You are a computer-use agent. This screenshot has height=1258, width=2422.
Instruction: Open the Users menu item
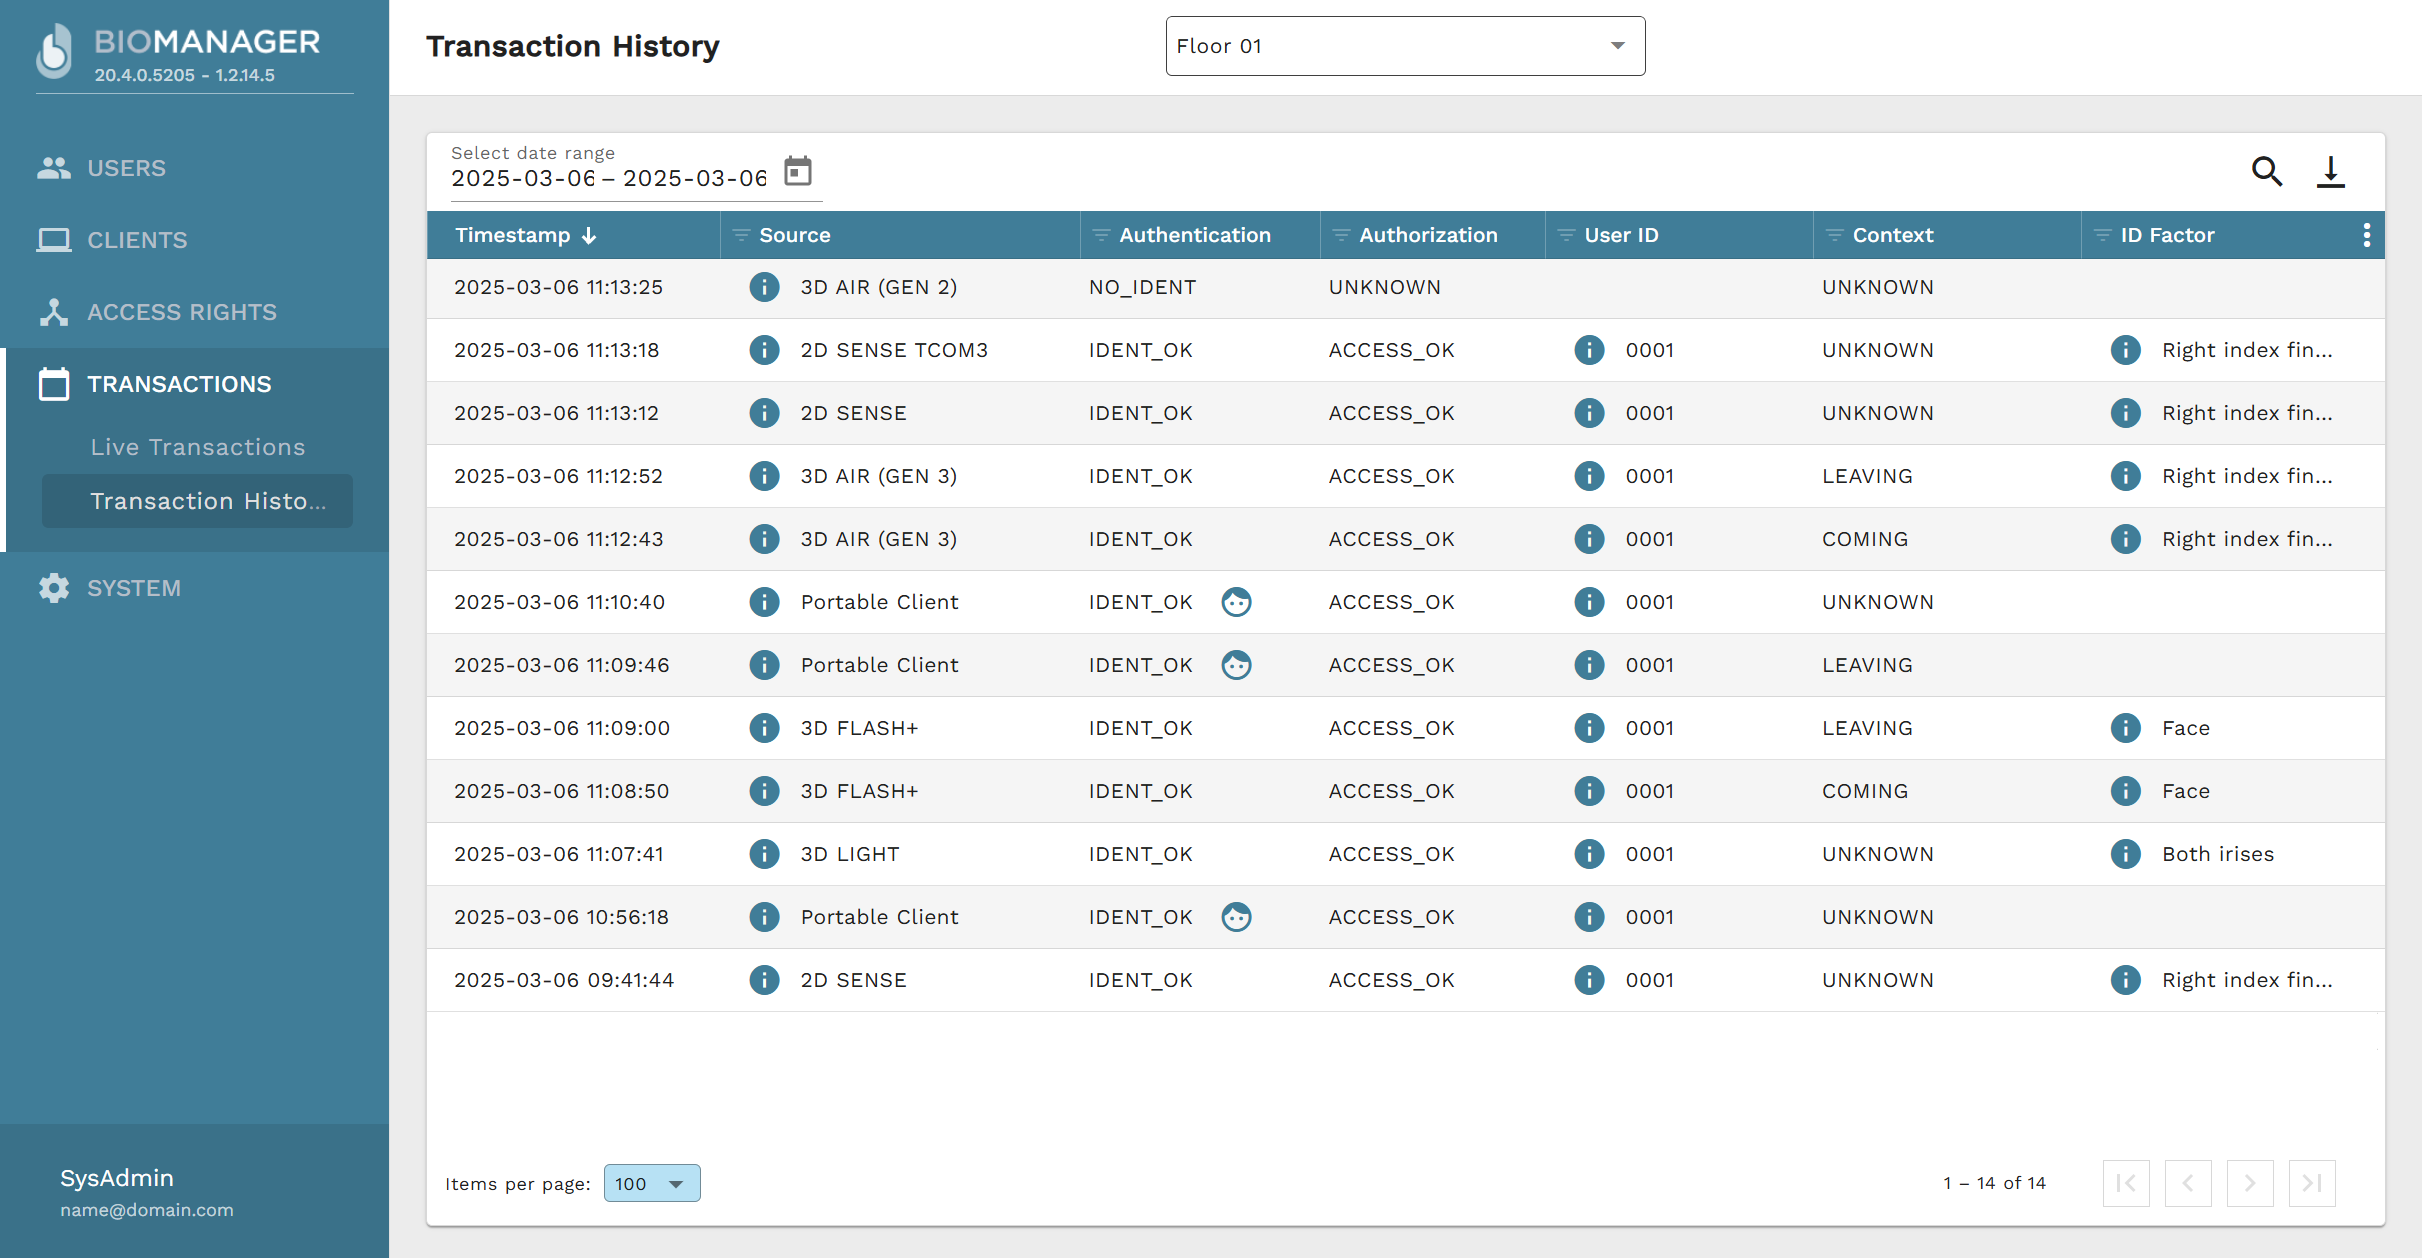[x=126, y=168]
